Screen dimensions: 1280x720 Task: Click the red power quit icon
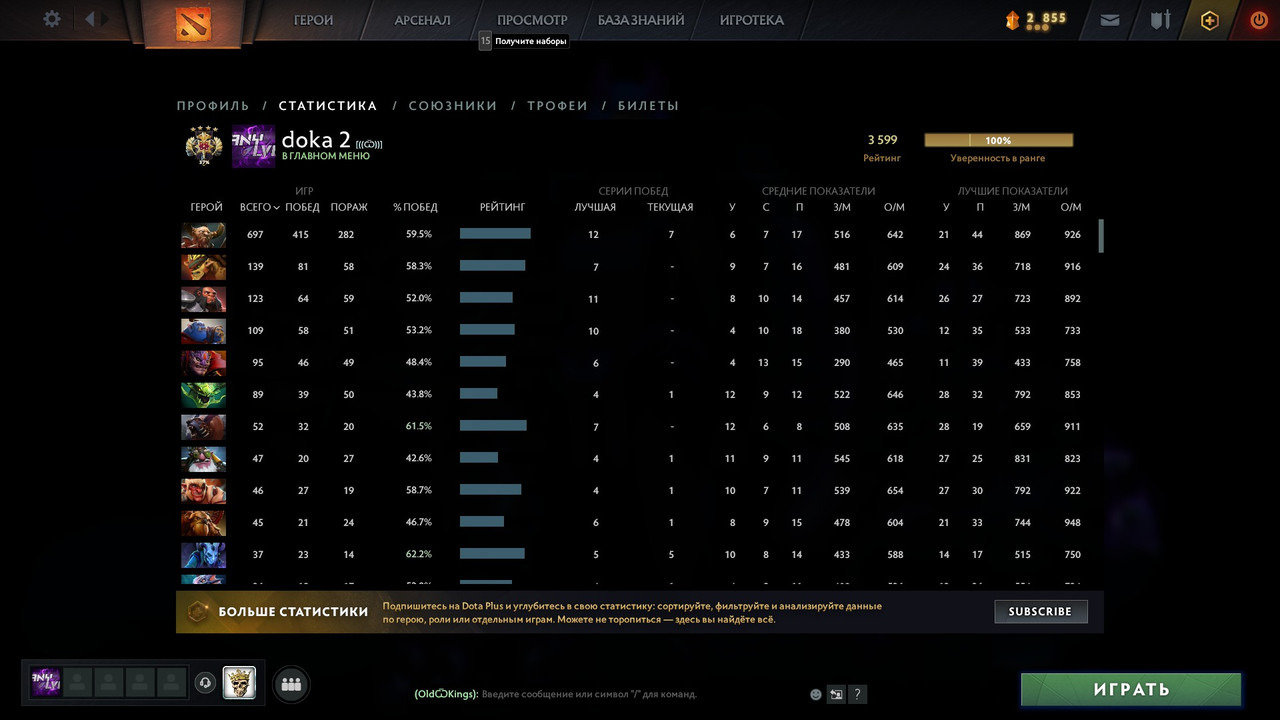point(1259,20)
